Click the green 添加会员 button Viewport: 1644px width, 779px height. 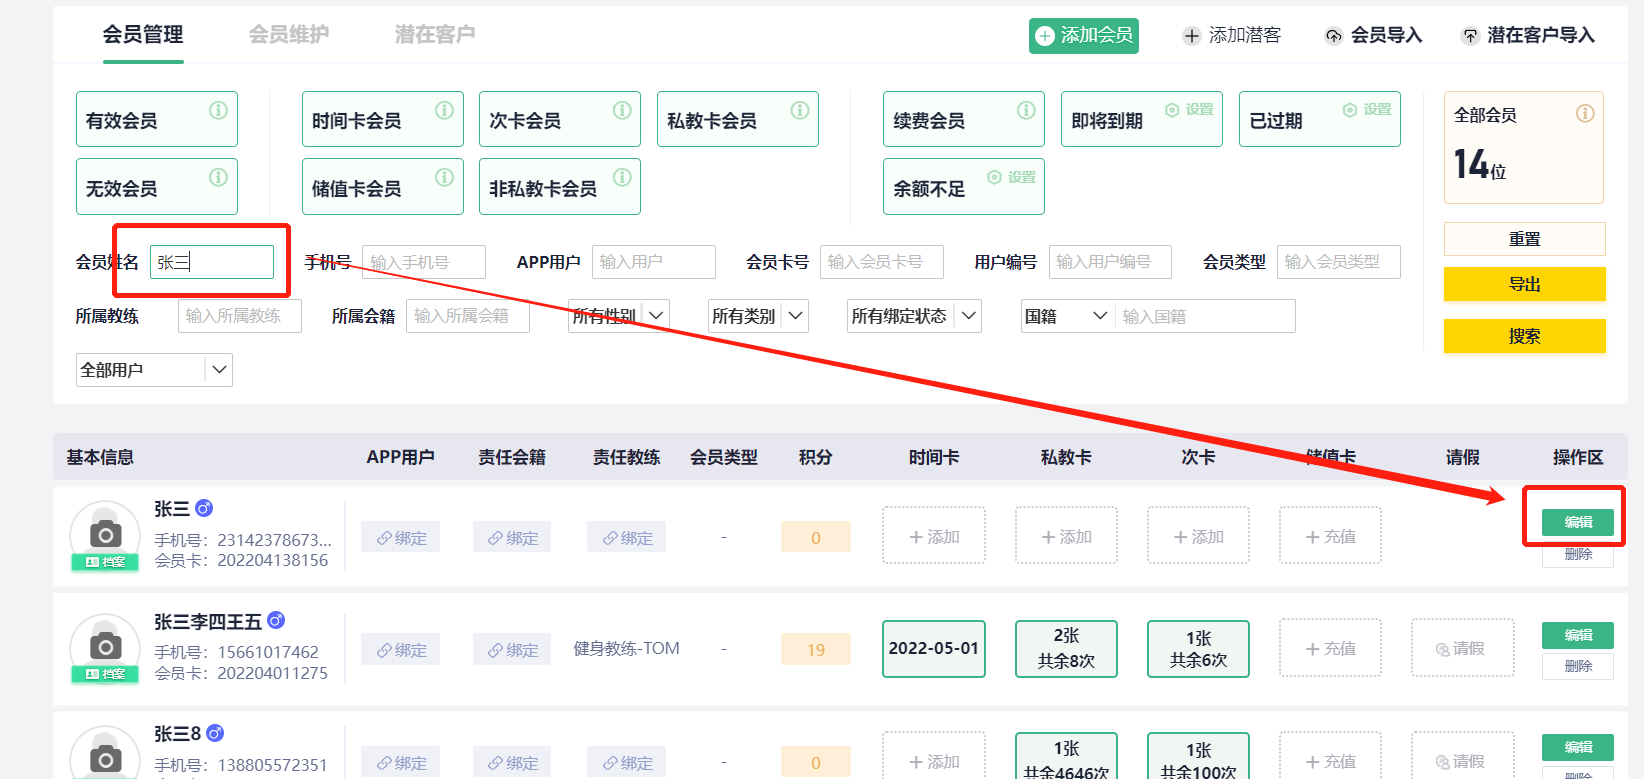coord(1084,35)
